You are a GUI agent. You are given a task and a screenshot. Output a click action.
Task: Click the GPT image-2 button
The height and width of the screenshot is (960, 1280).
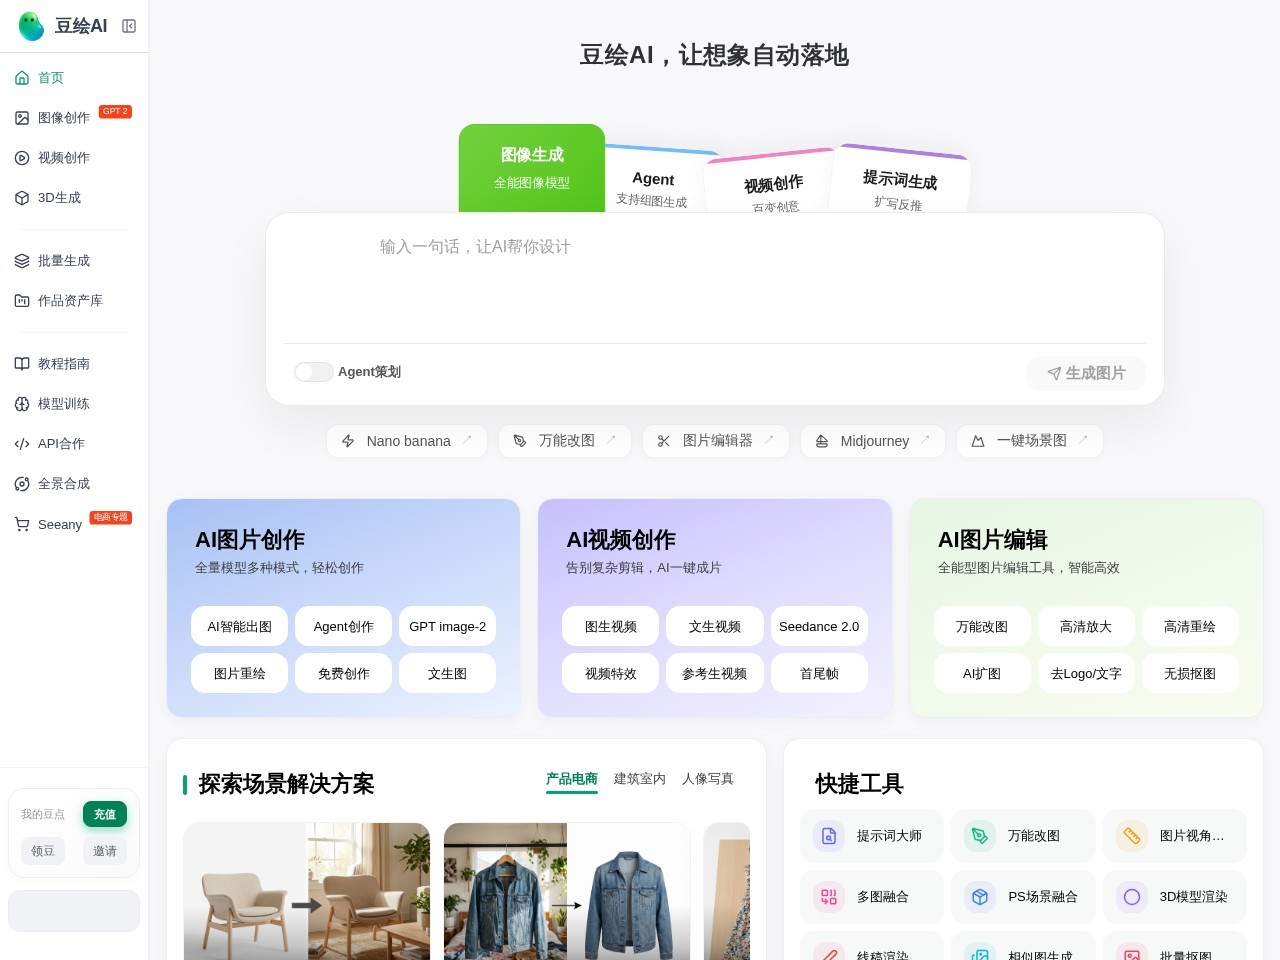coord(448,627)
